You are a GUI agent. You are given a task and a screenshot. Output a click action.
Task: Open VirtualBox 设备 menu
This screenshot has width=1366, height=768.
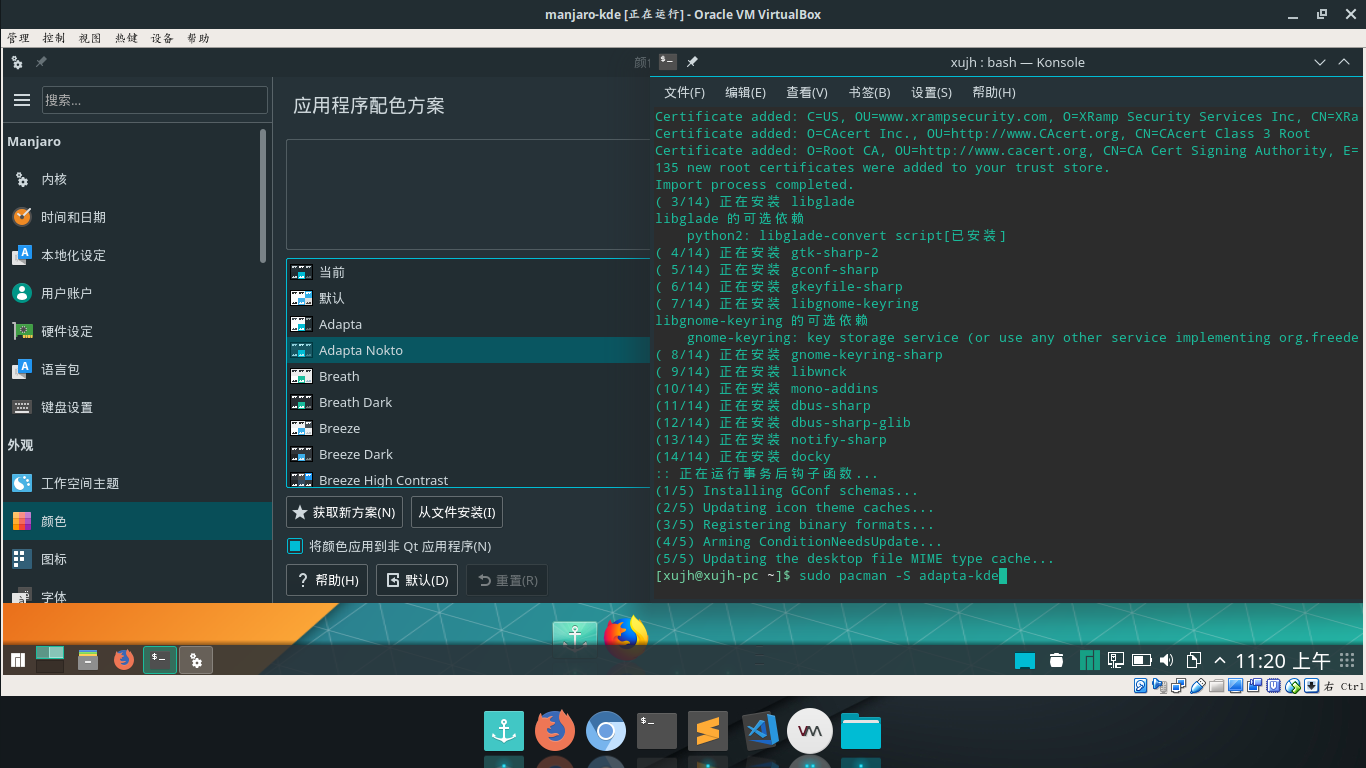162,38
